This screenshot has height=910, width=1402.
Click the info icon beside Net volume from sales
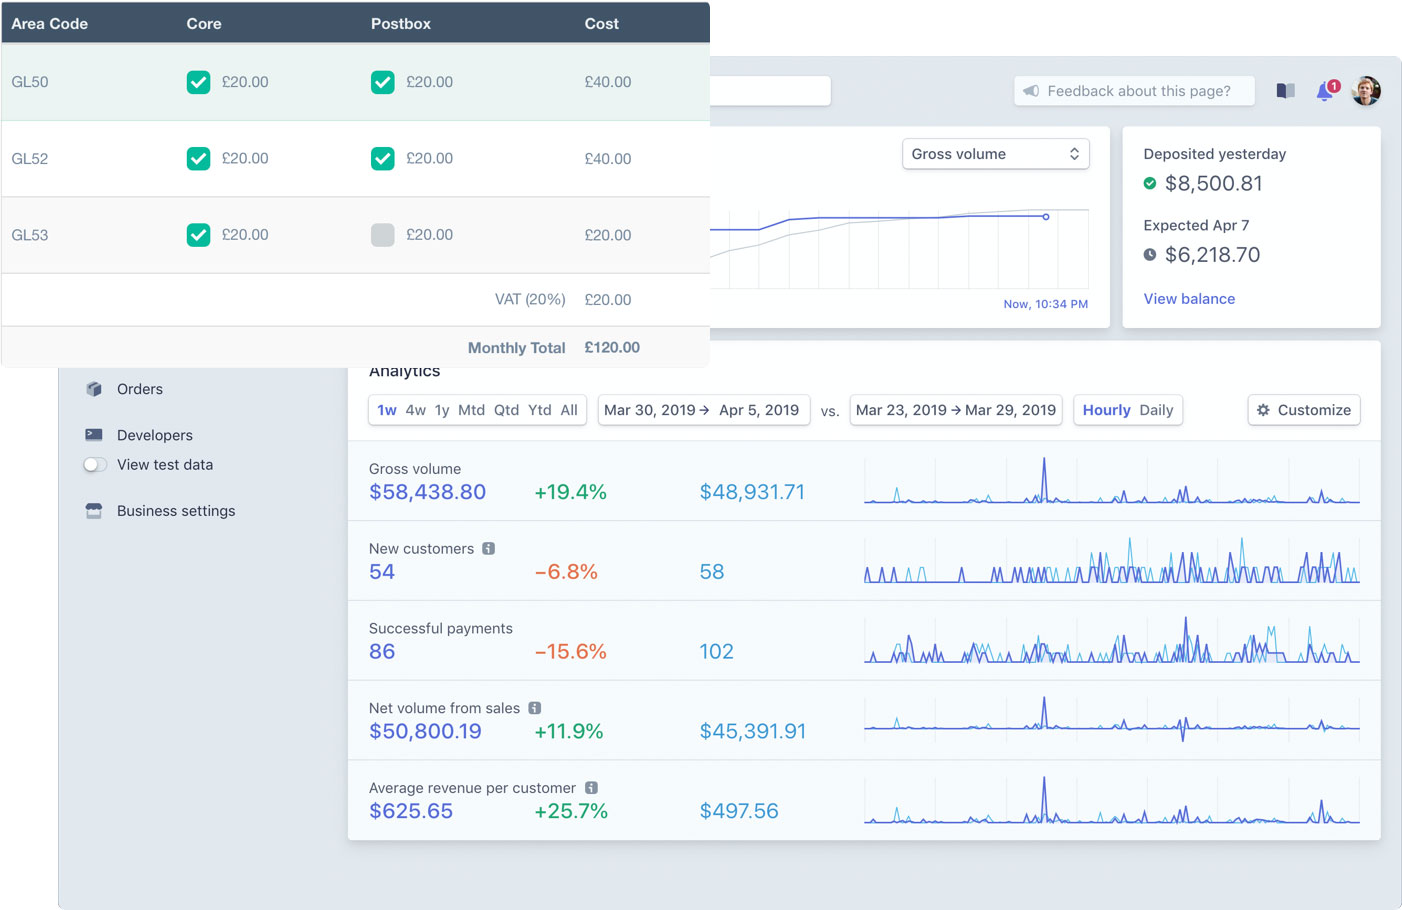(533, 707)
